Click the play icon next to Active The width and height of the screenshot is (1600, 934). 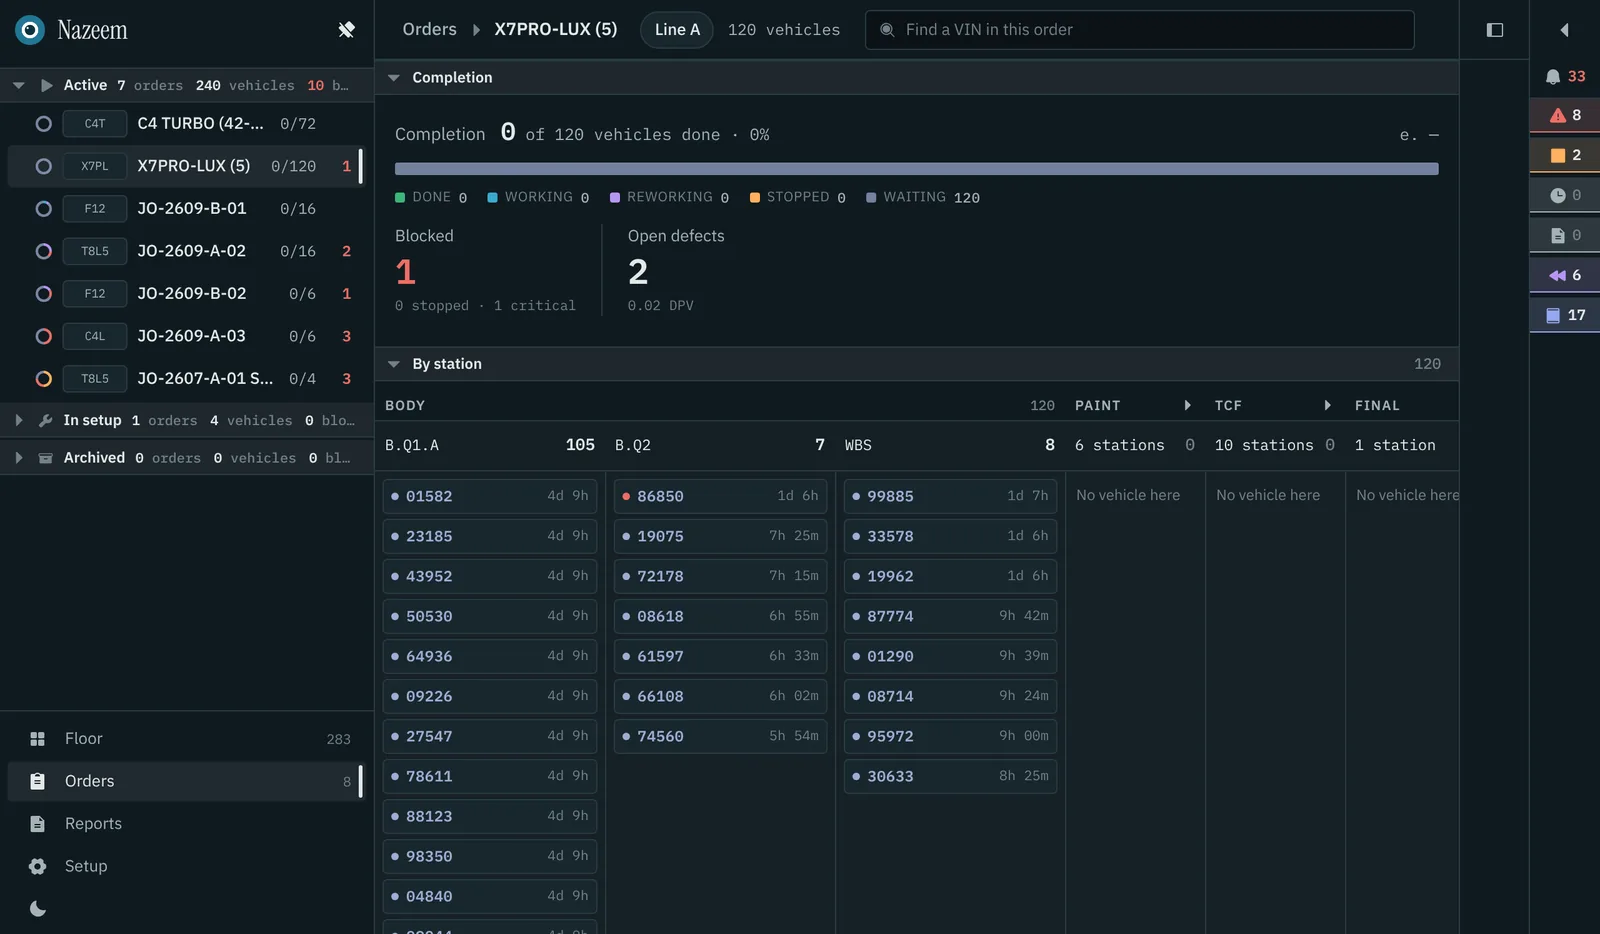(x=46, y=85)
